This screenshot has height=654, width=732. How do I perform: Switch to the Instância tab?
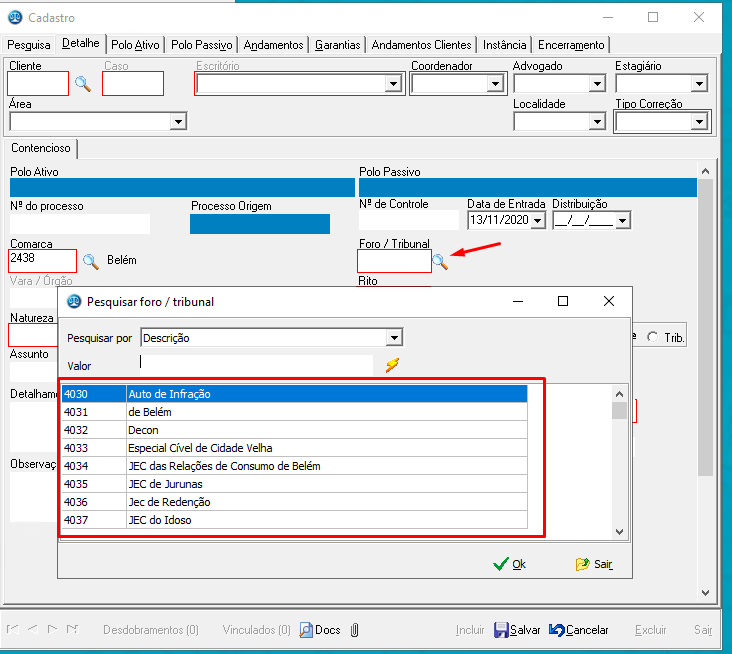click(x=504, y=45)
